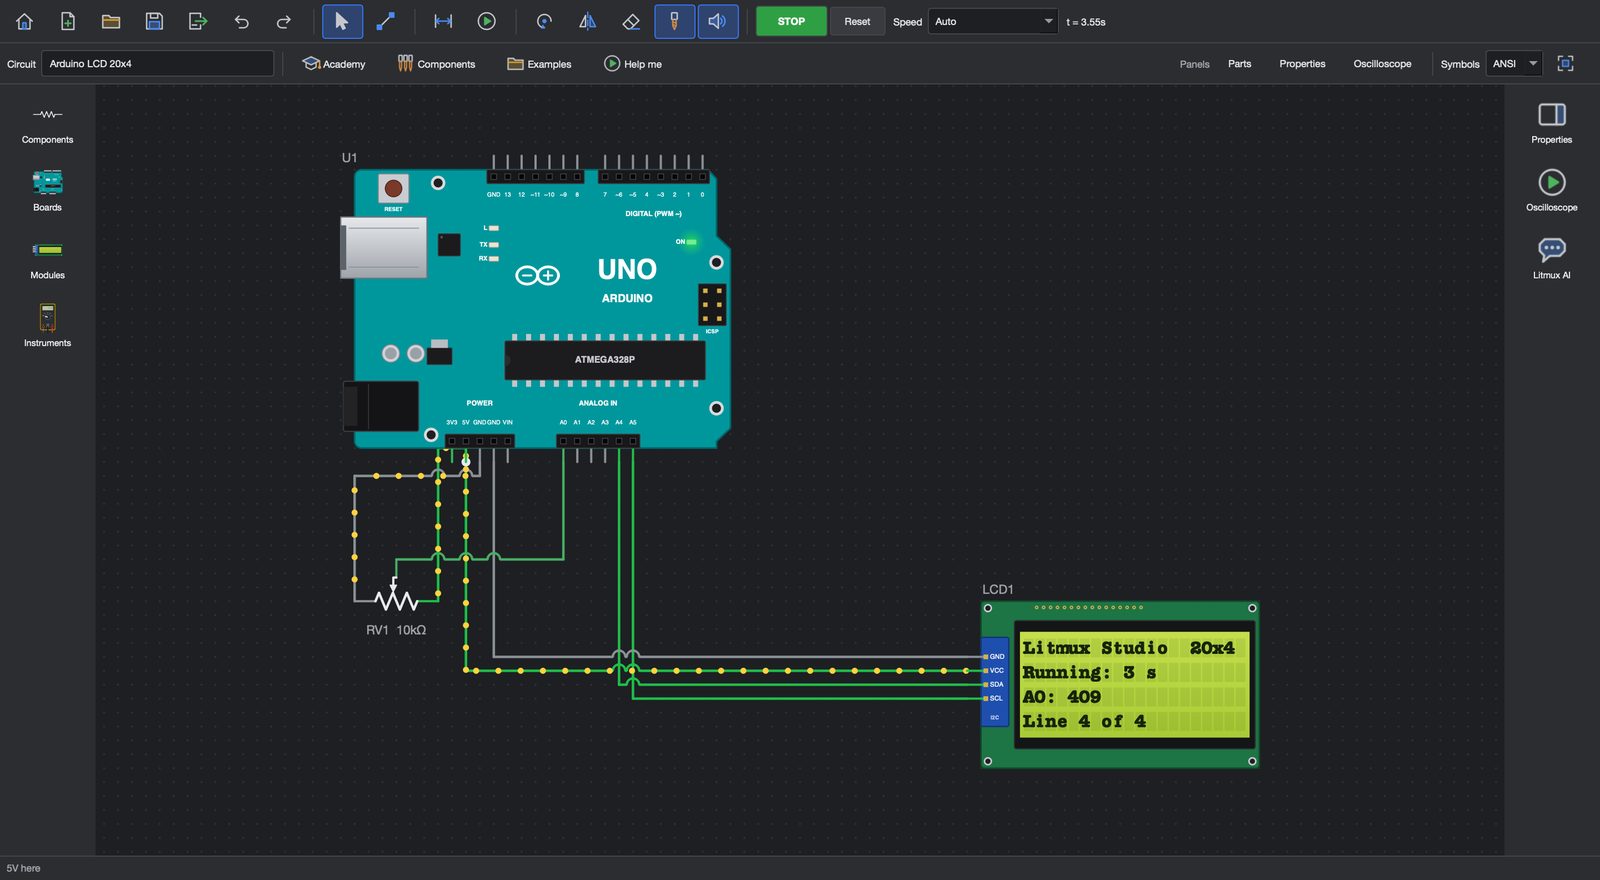
Task: Redo the last action
Action: [x=284, y=21]
